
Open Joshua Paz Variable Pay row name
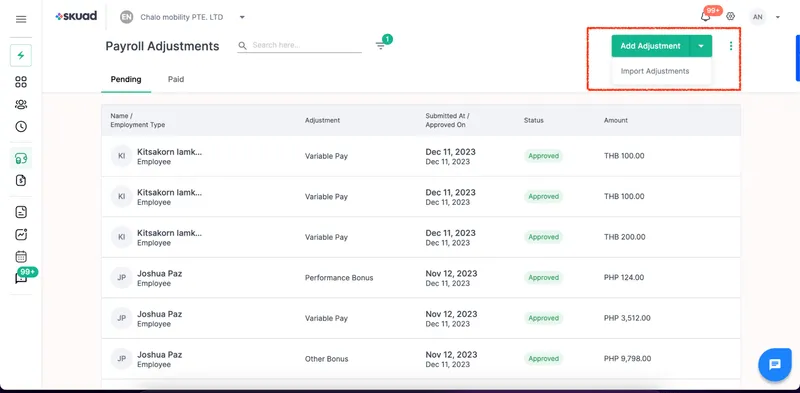coord(160,314)
